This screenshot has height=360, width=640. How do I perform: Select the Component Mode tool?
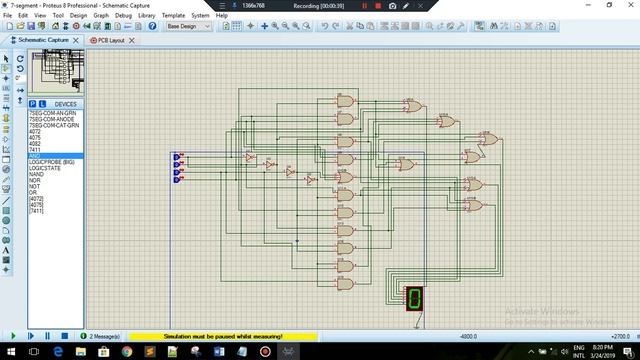[x=6, y=69]
